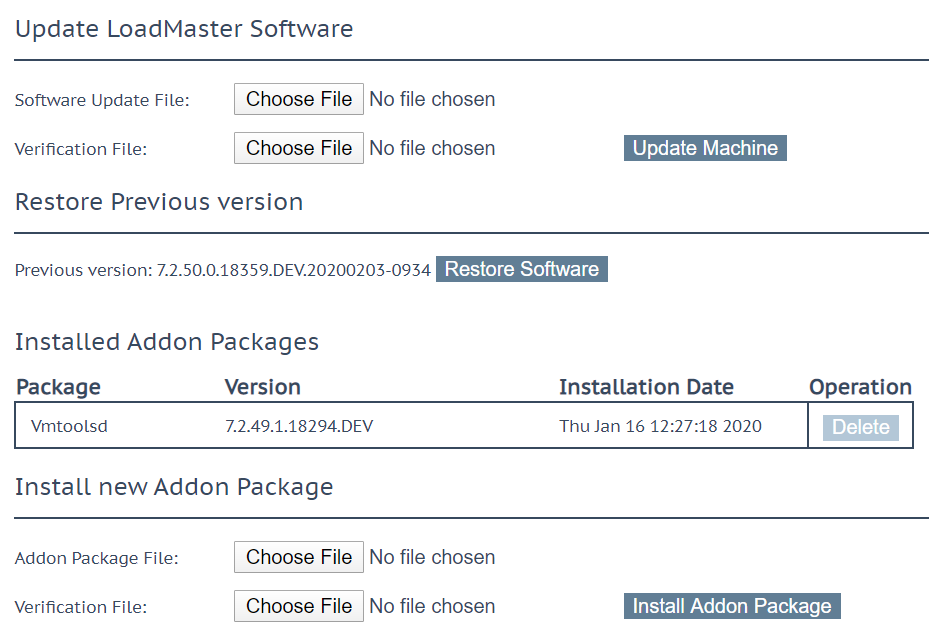This screenshot has height=633, width=929.
Task: Click the Installed Addon Packages heading
Action: coord(166,342)
